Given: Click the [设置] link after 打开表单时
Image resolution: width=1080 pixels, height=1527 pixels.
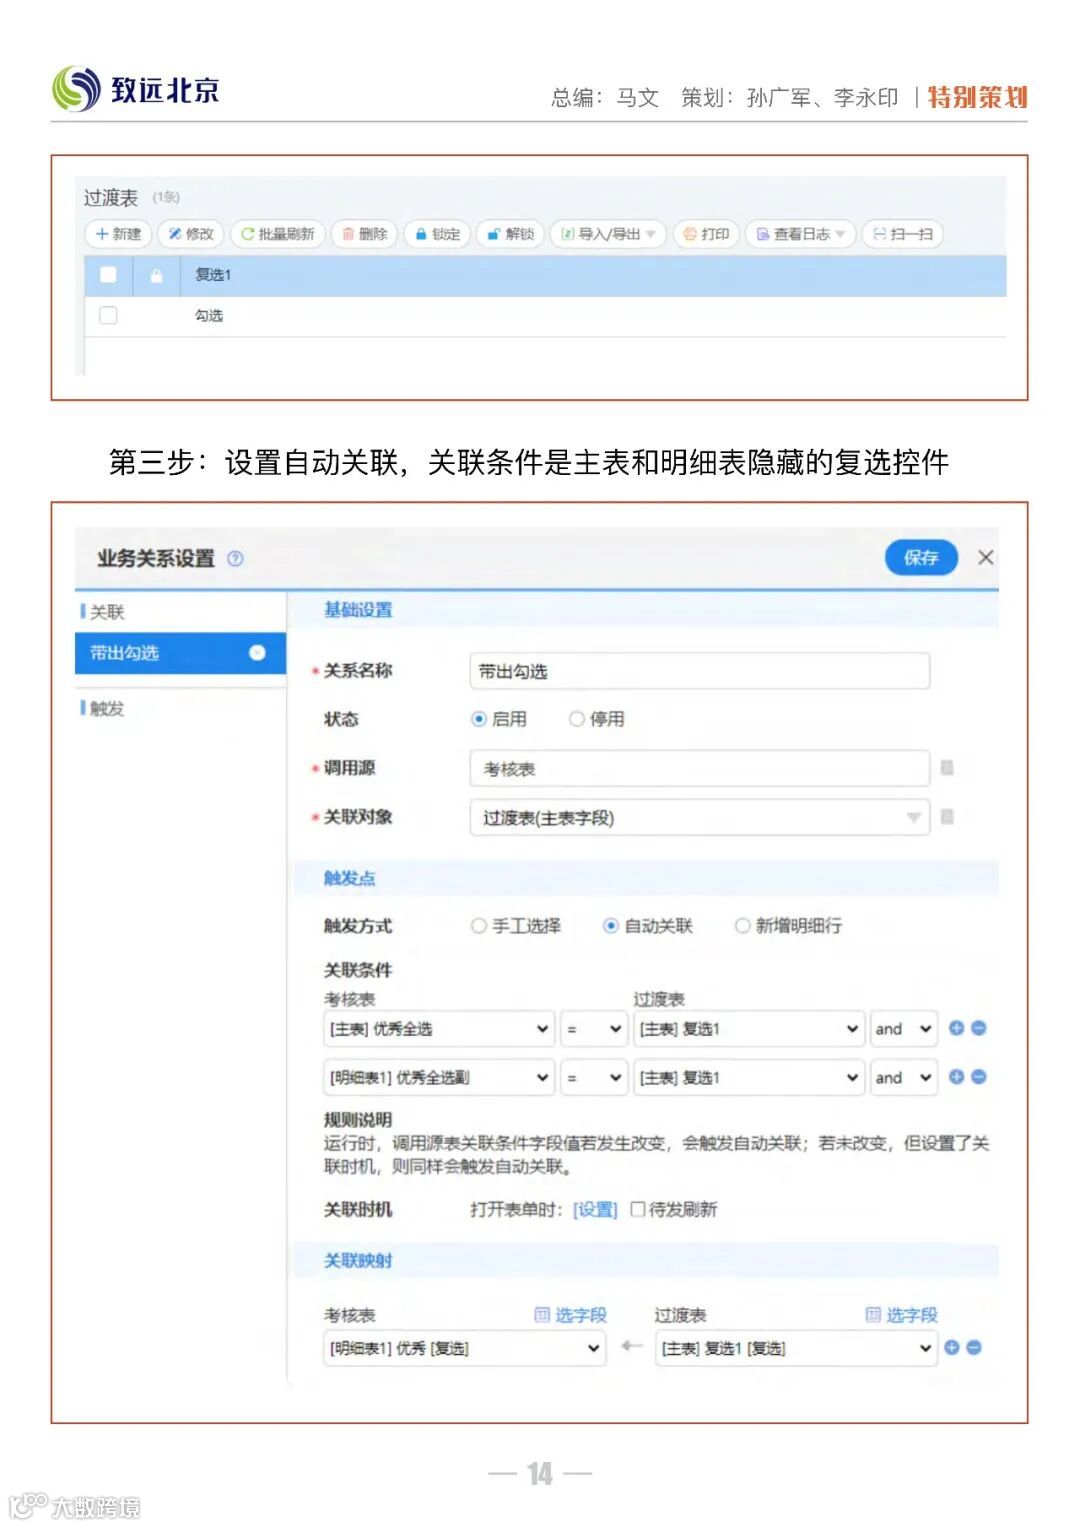Looking at the screenshot, I should 595,1210.
